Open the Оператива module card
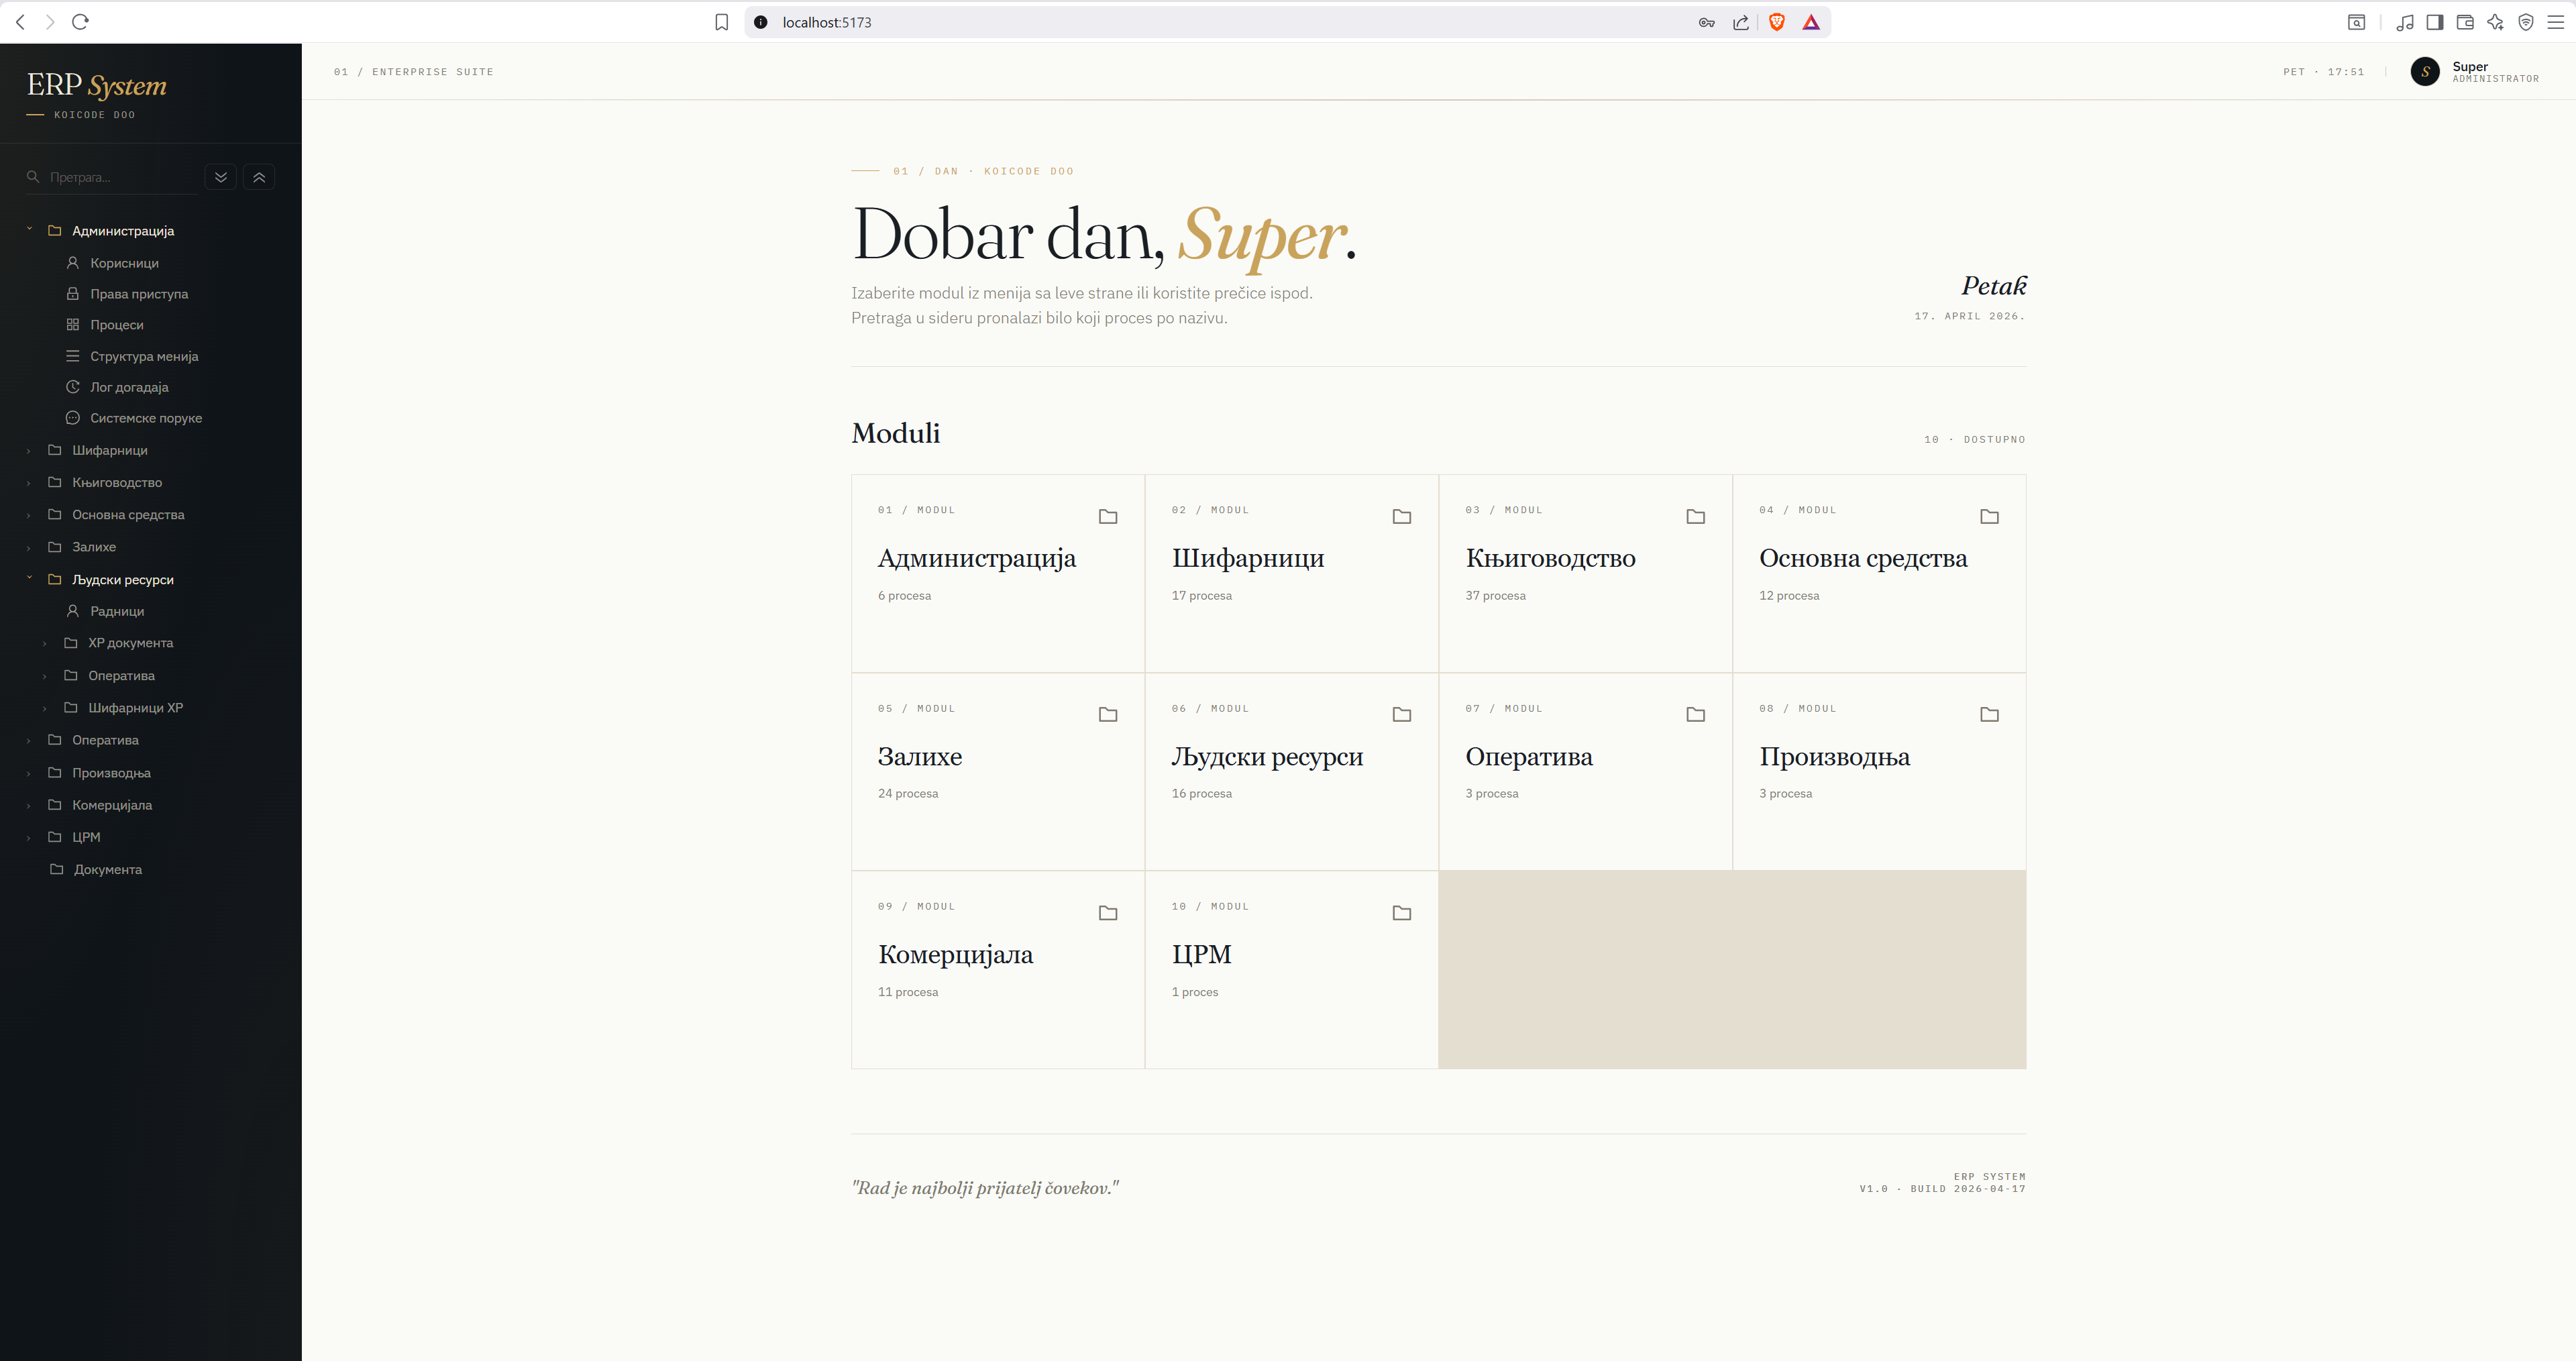2576x1361 pixels. tap(1585, 771)
